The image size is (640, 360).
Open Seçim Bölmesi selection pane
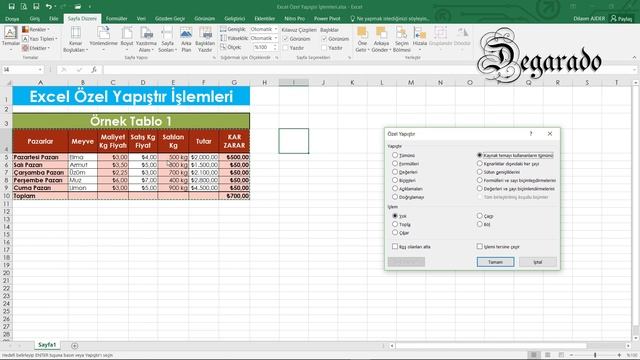point(402,39)
